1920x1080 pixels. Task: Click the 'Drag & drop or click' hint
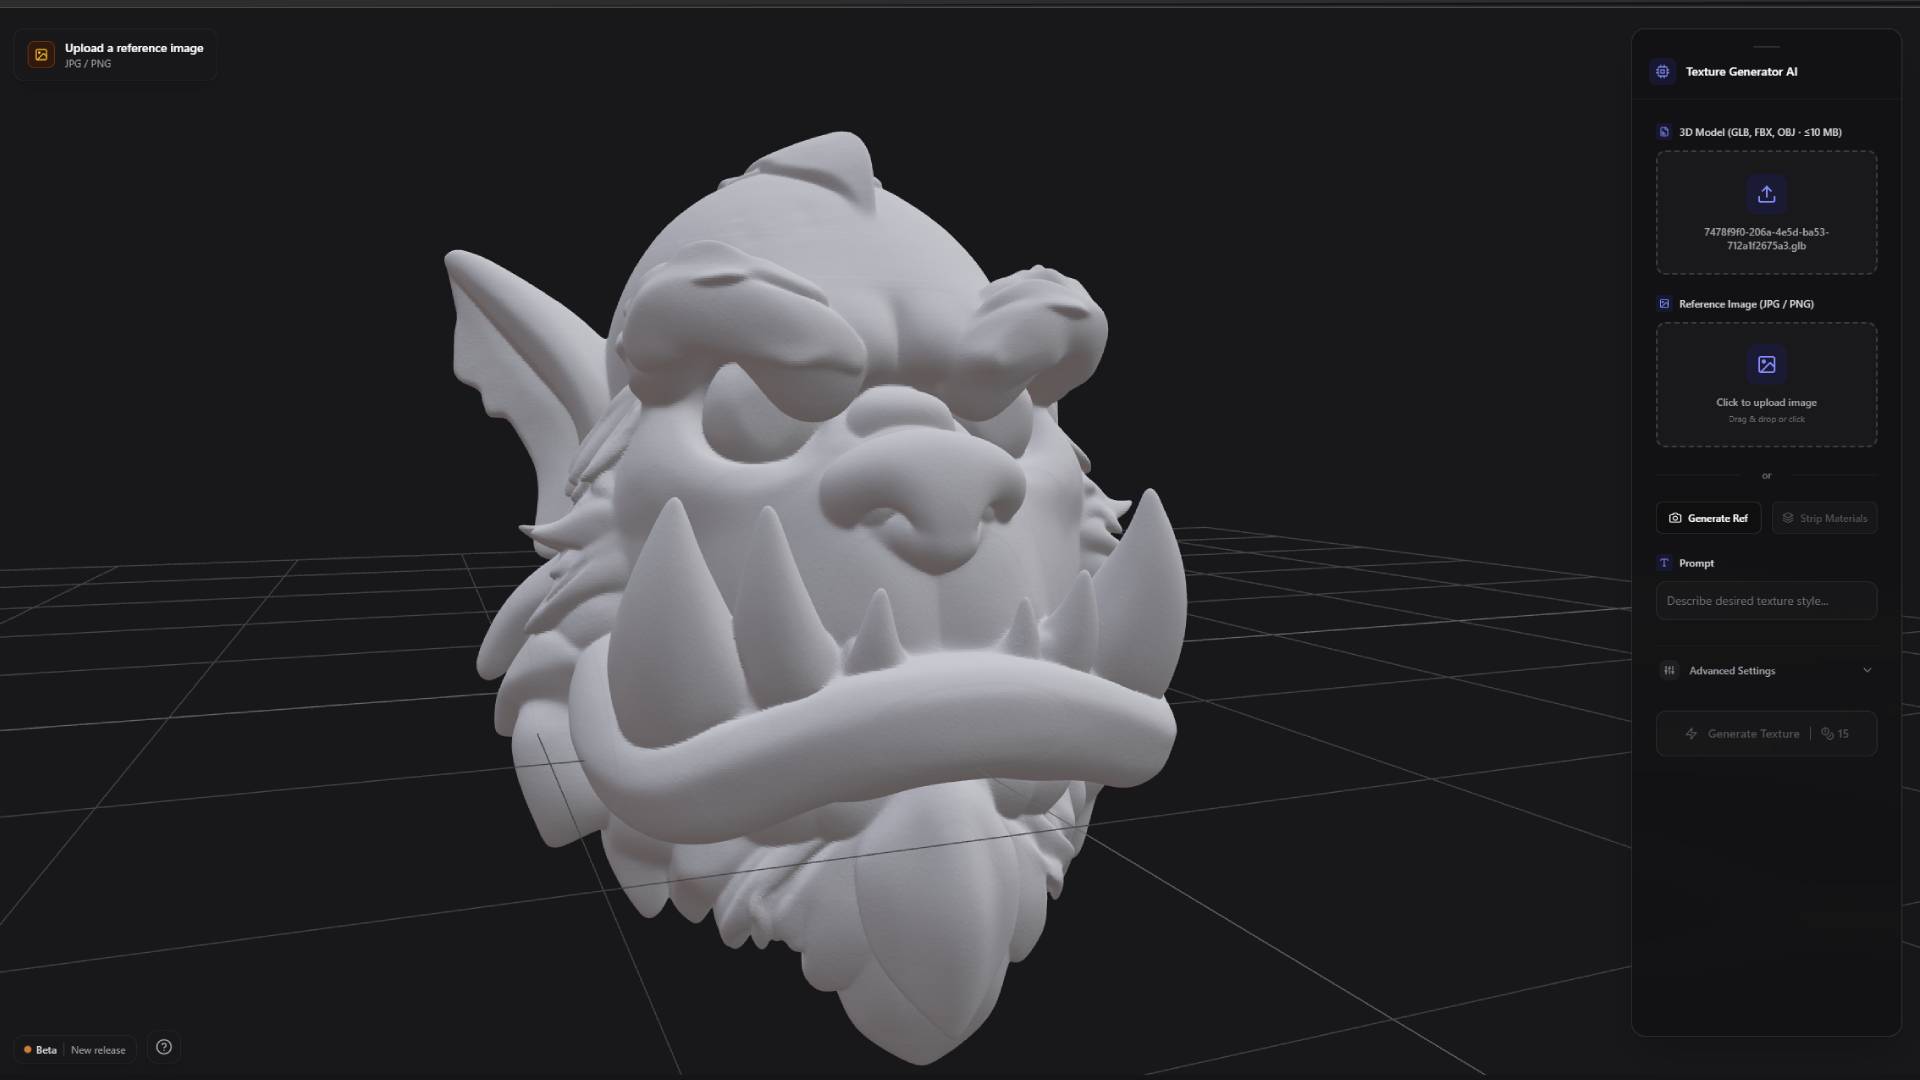(1766, 420)
